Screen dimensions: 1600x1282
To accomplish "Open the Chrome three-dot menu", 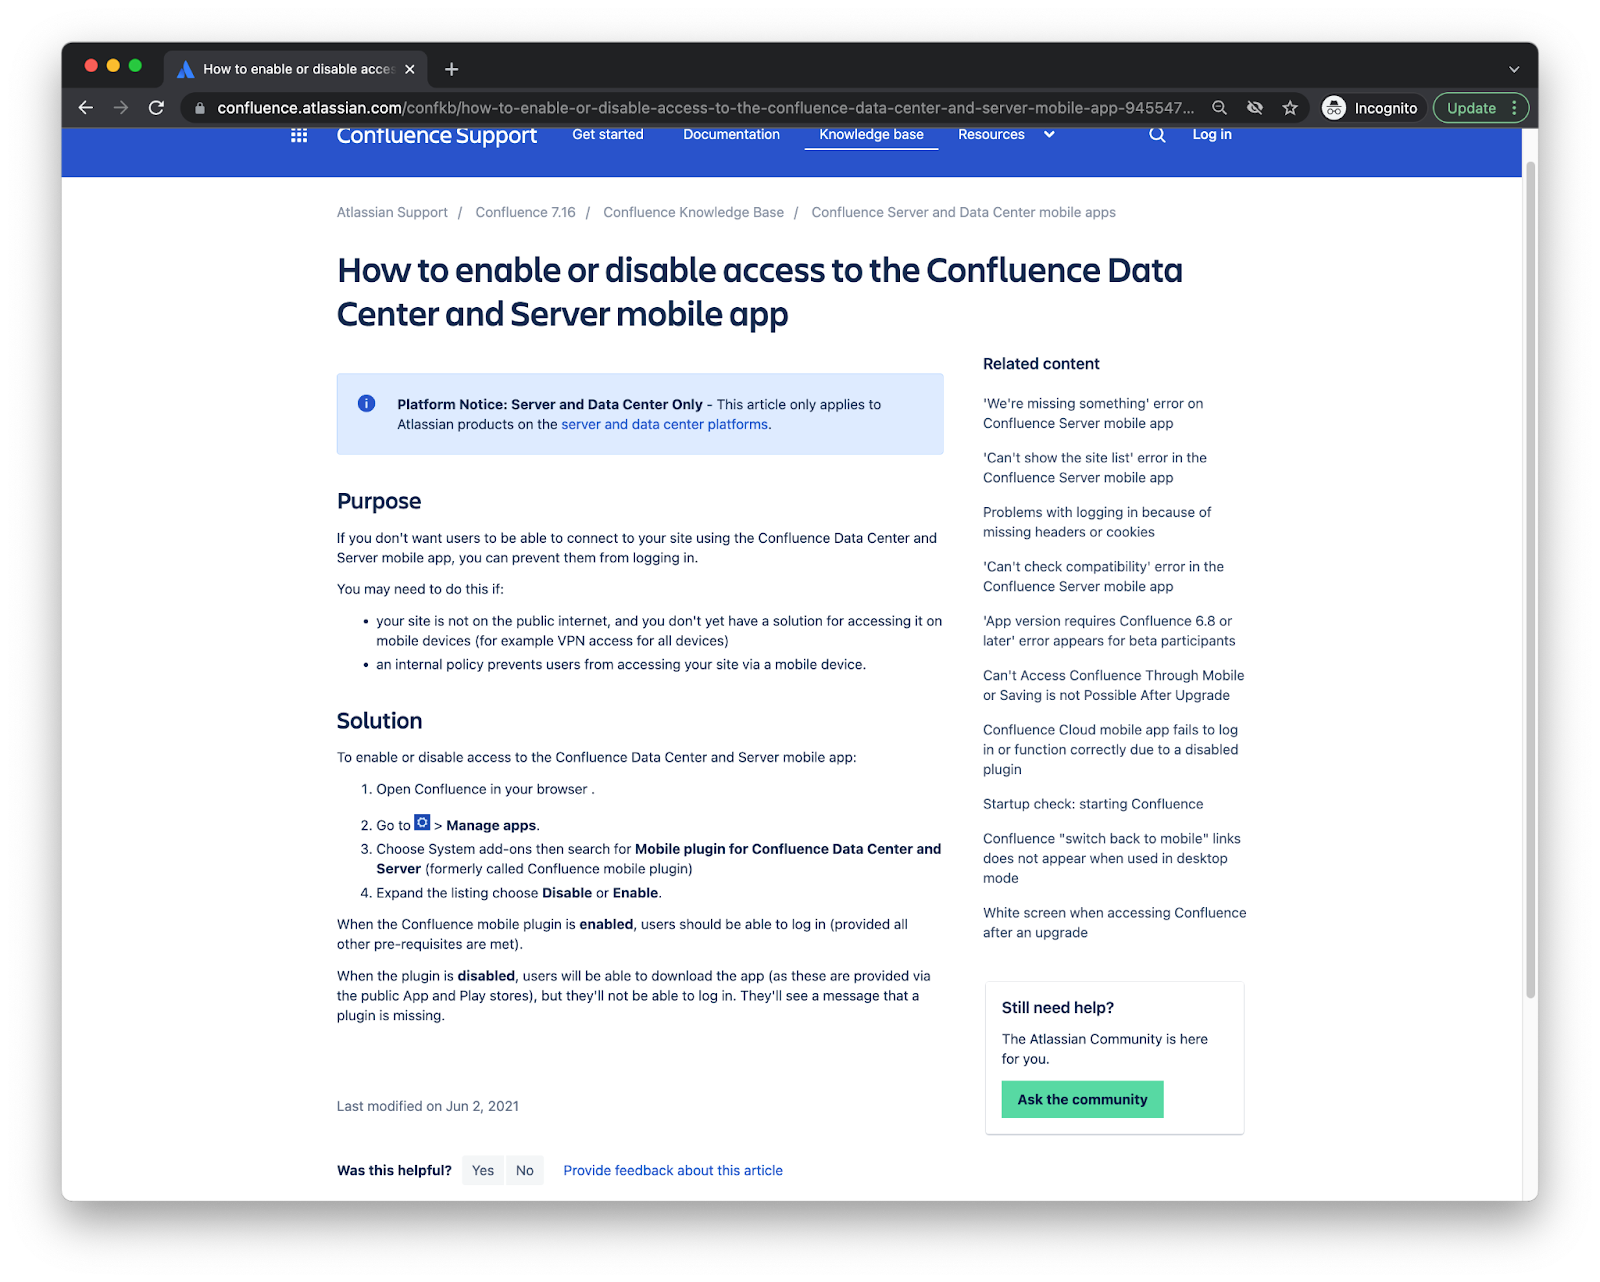I will (1514, 108).
